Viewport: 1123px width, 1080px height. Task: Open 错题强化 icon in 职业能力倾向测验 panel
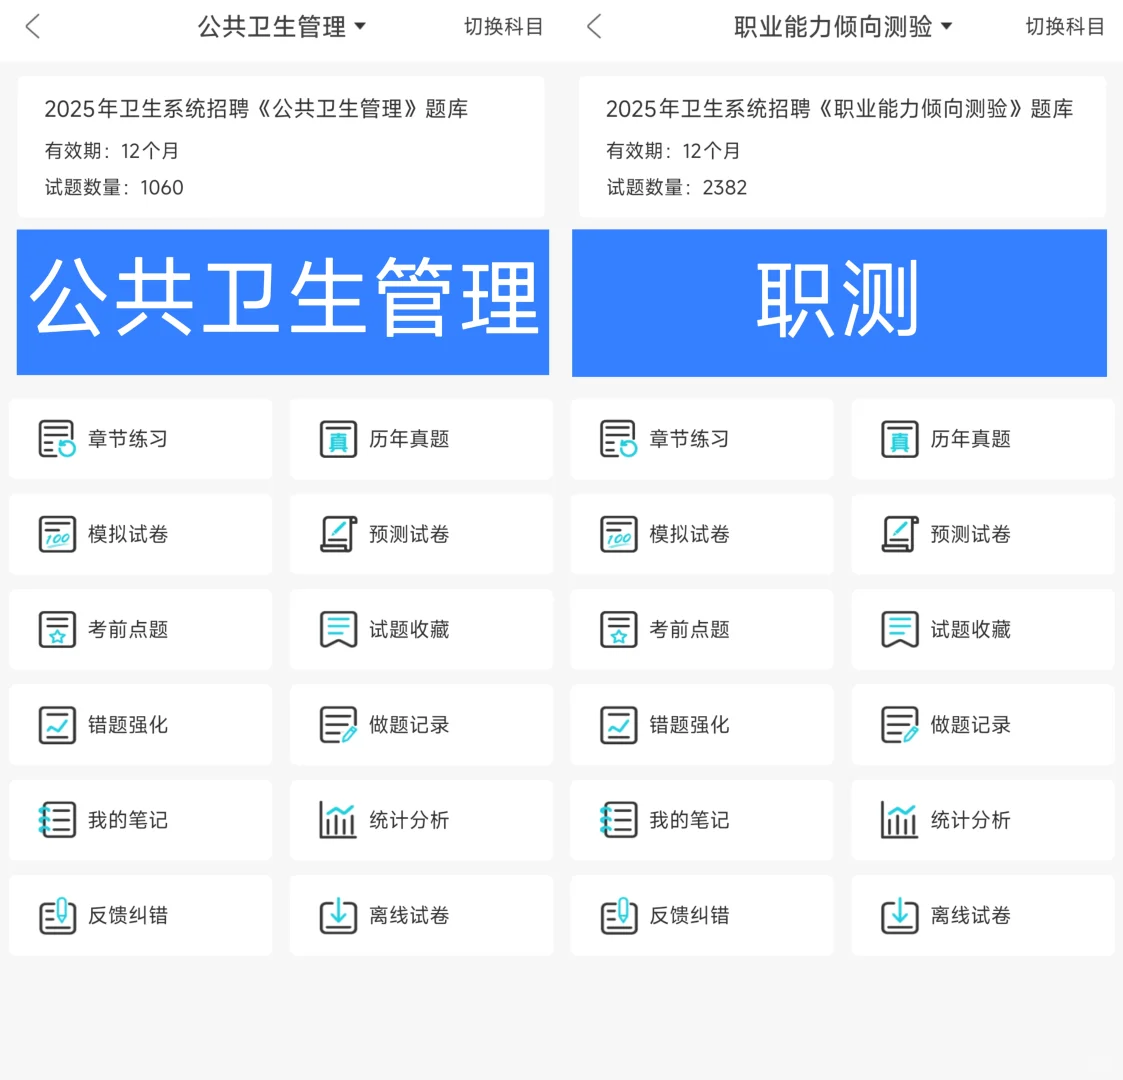click(x=619, y=724)
